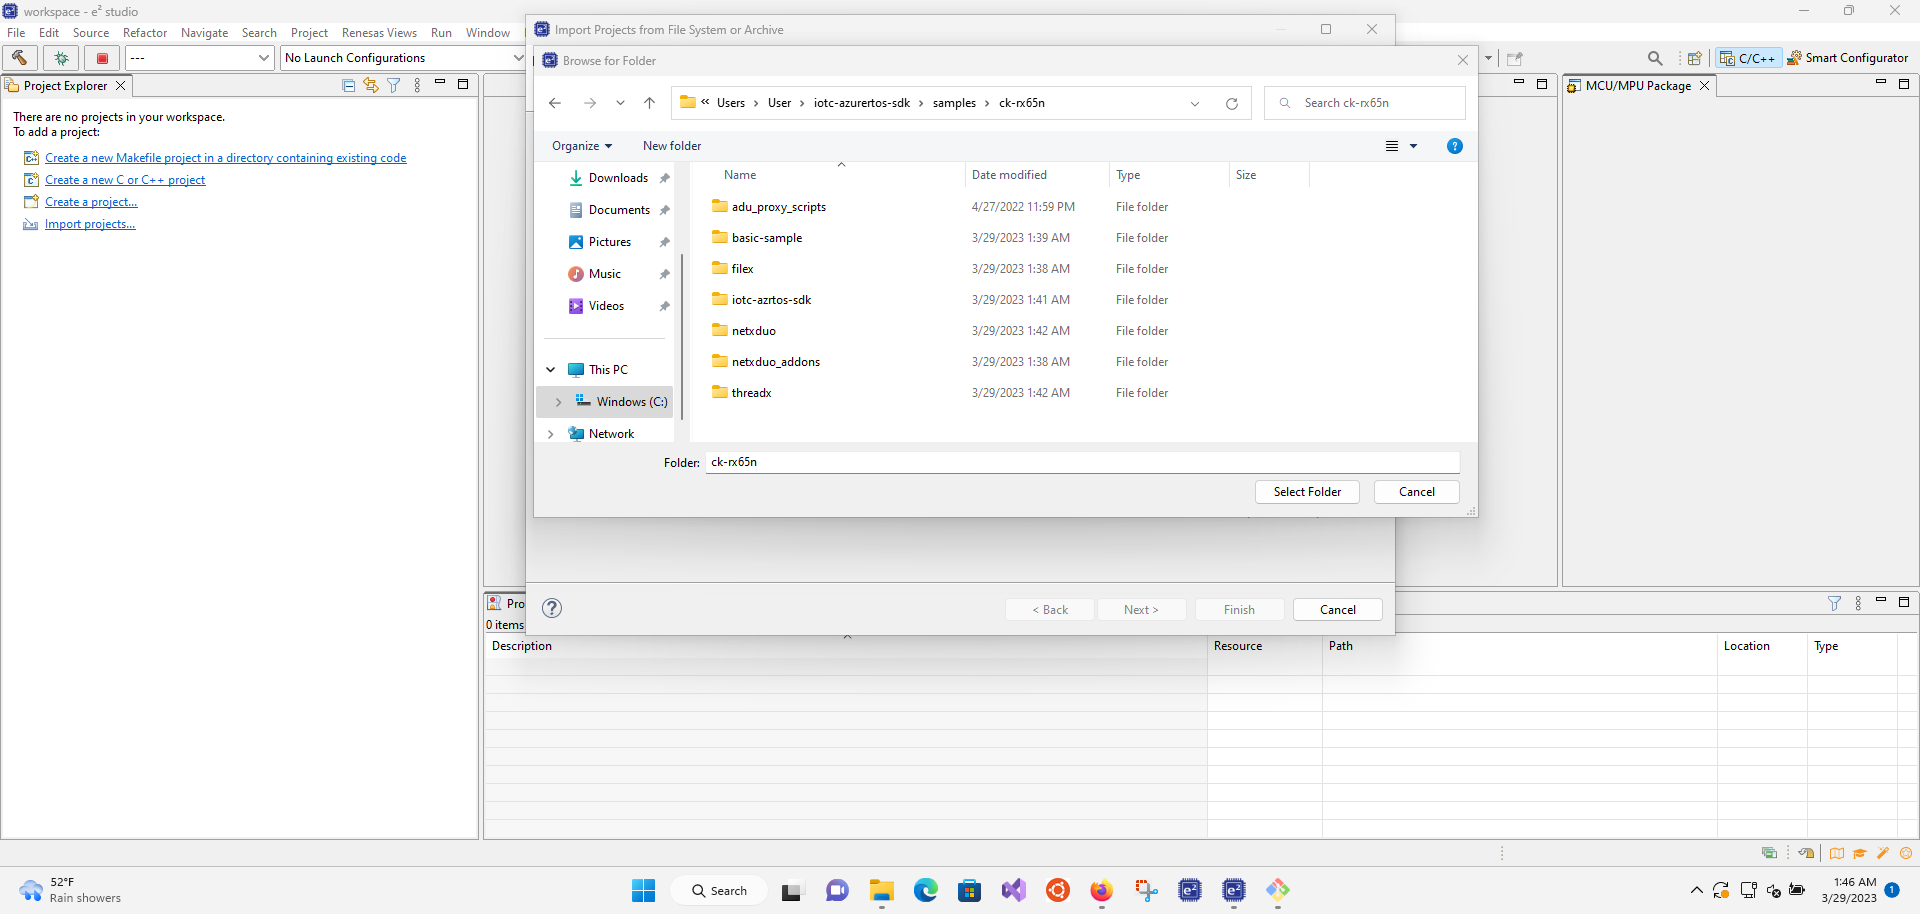Image resolution: width=1920 pixels, height=914 pixels.
Task: Expand the Network tree node
Action: (551, 434)
